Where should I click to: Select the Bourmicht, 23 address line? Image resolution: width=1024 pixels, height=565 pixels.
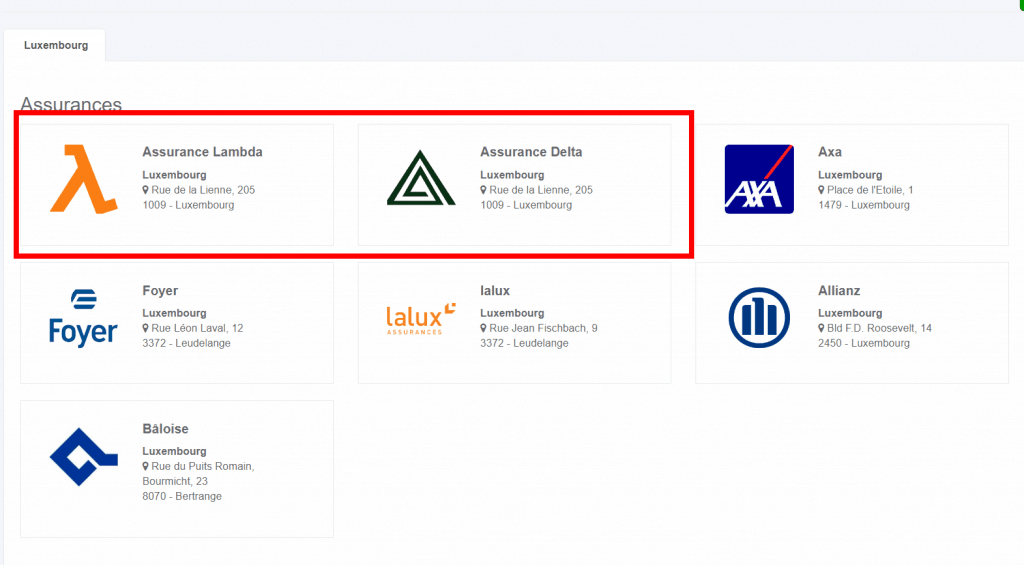point(175,481)
